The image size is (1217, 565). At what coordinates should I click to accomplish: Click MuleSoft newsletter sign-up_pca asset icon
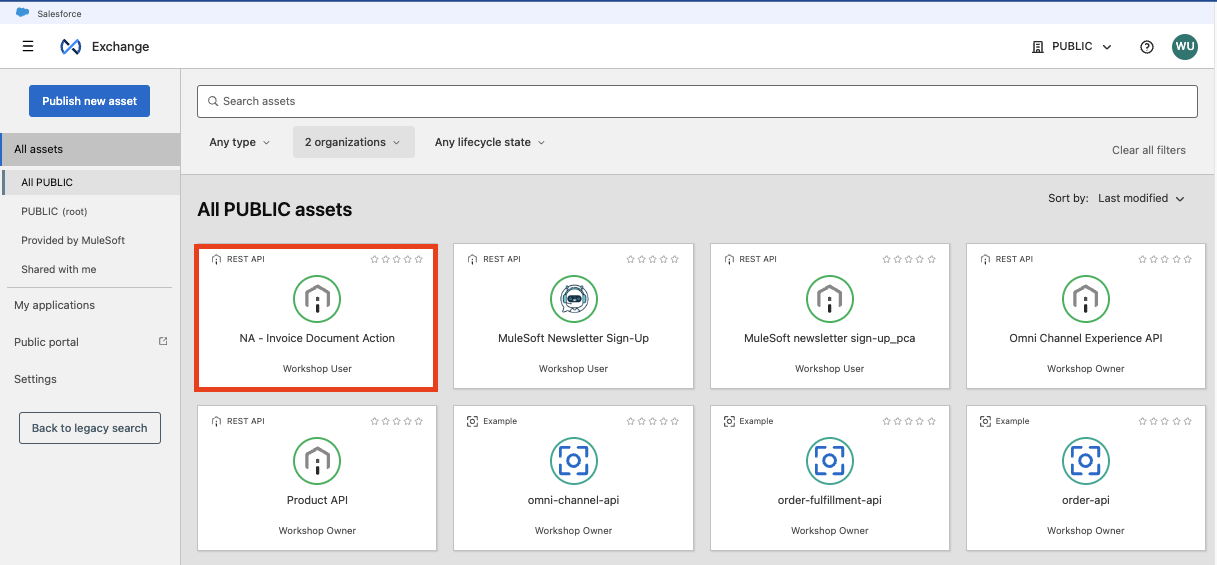tap(830, 298)
